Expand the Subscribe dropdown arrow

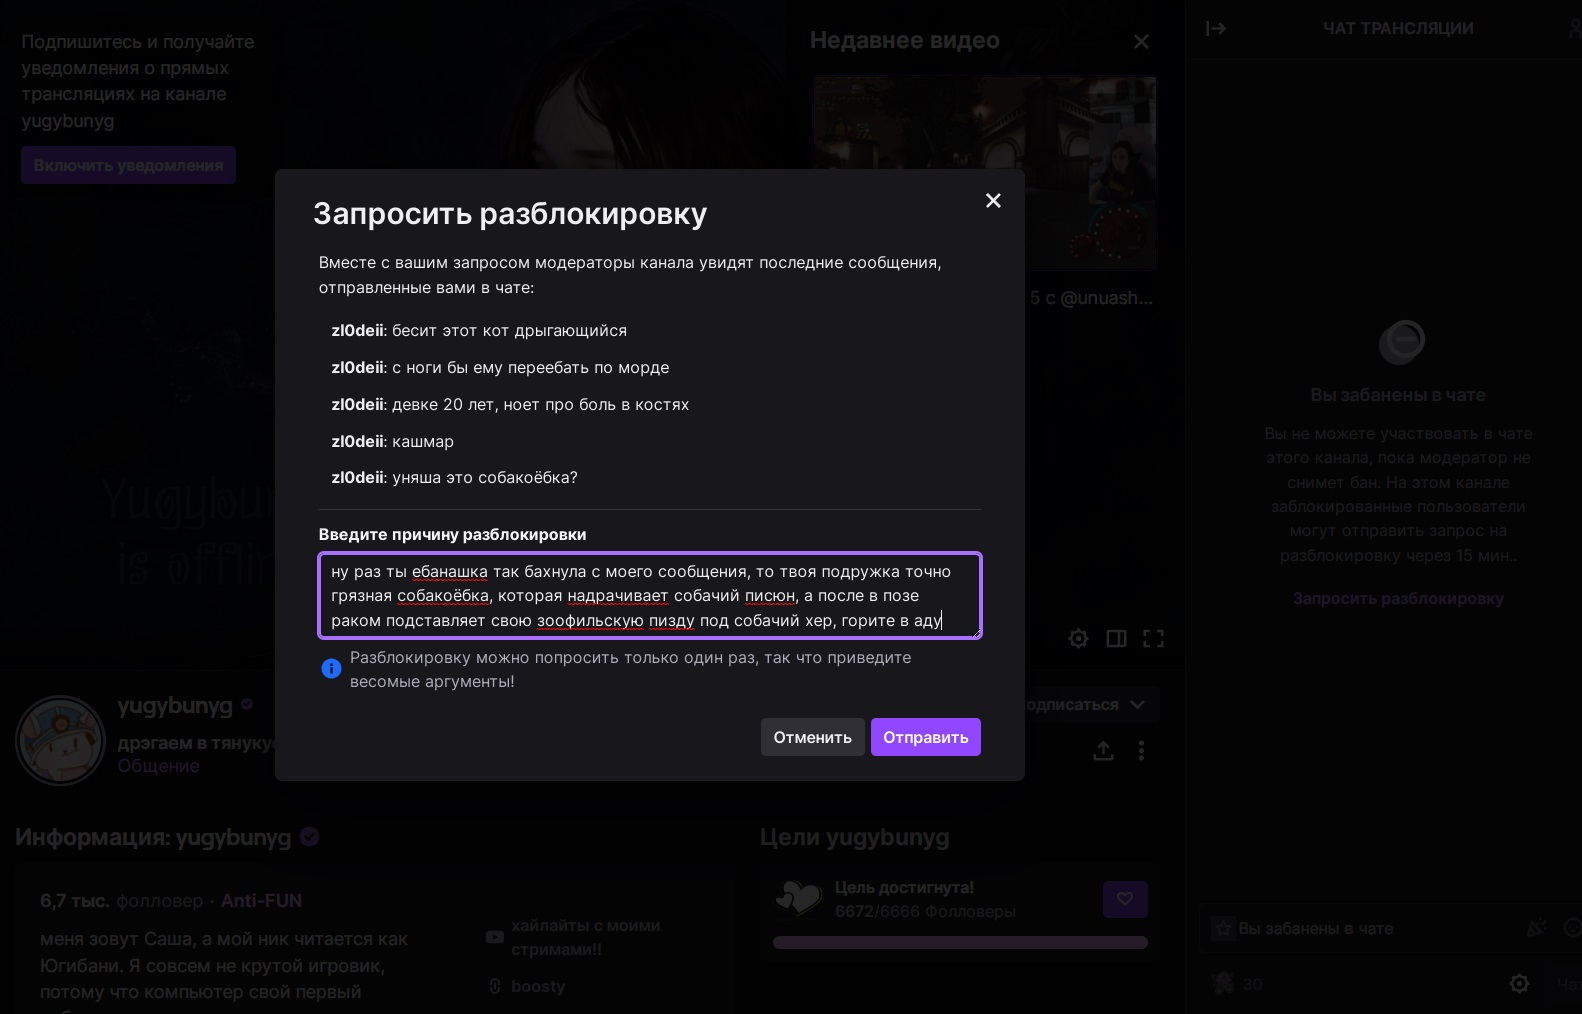1137,704
